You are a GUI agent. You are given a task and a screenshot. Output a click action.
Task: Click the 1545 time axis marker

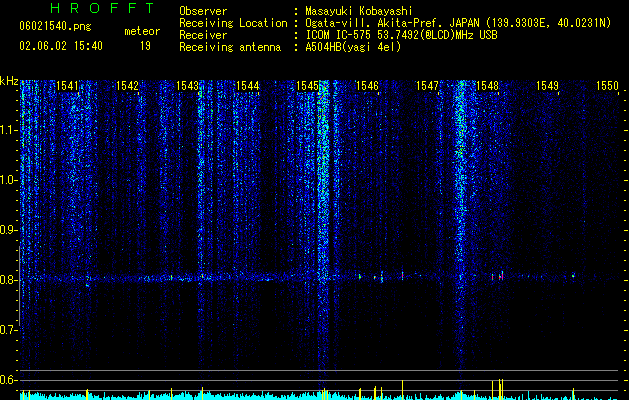click(x=307, y=86)
